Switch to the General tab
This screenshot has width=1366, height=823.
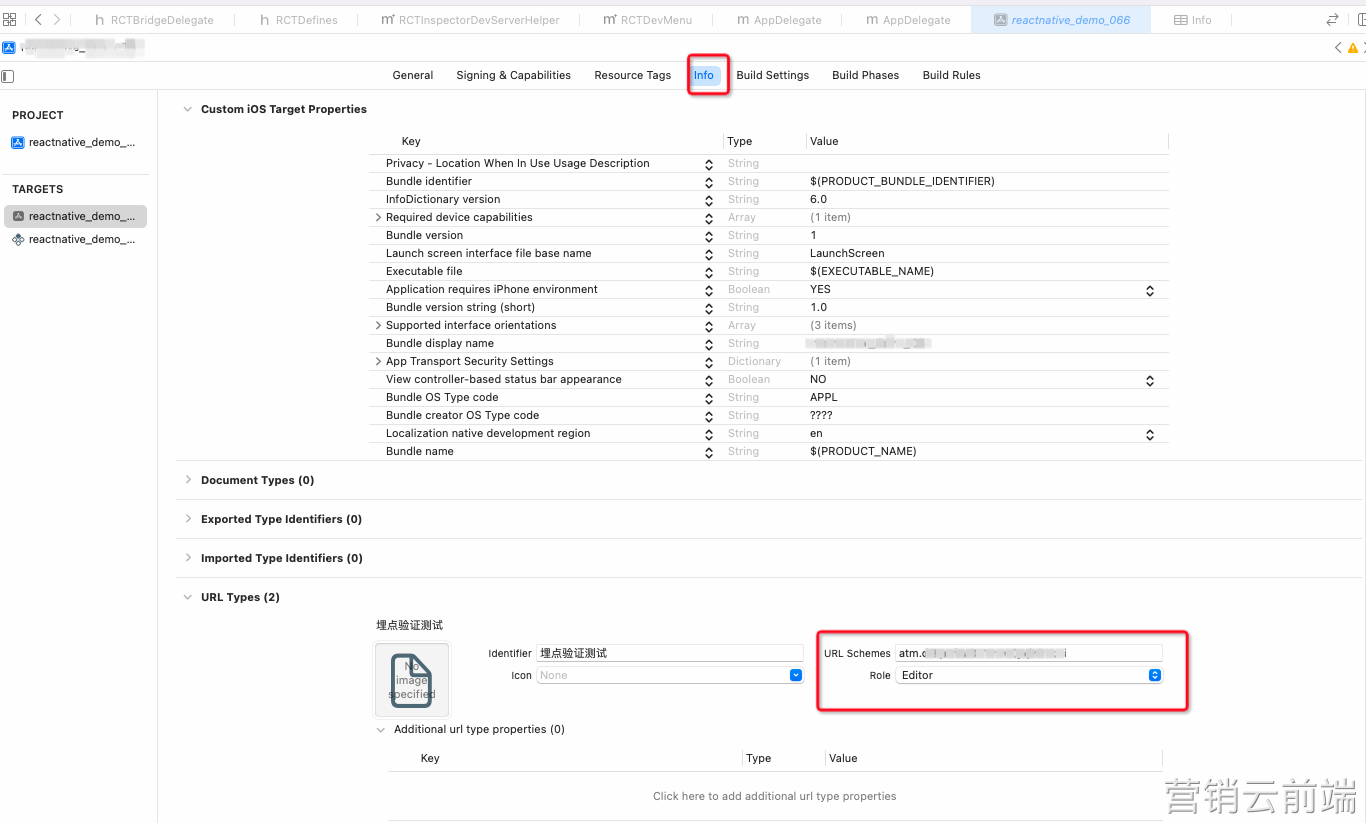click(413, 75)
